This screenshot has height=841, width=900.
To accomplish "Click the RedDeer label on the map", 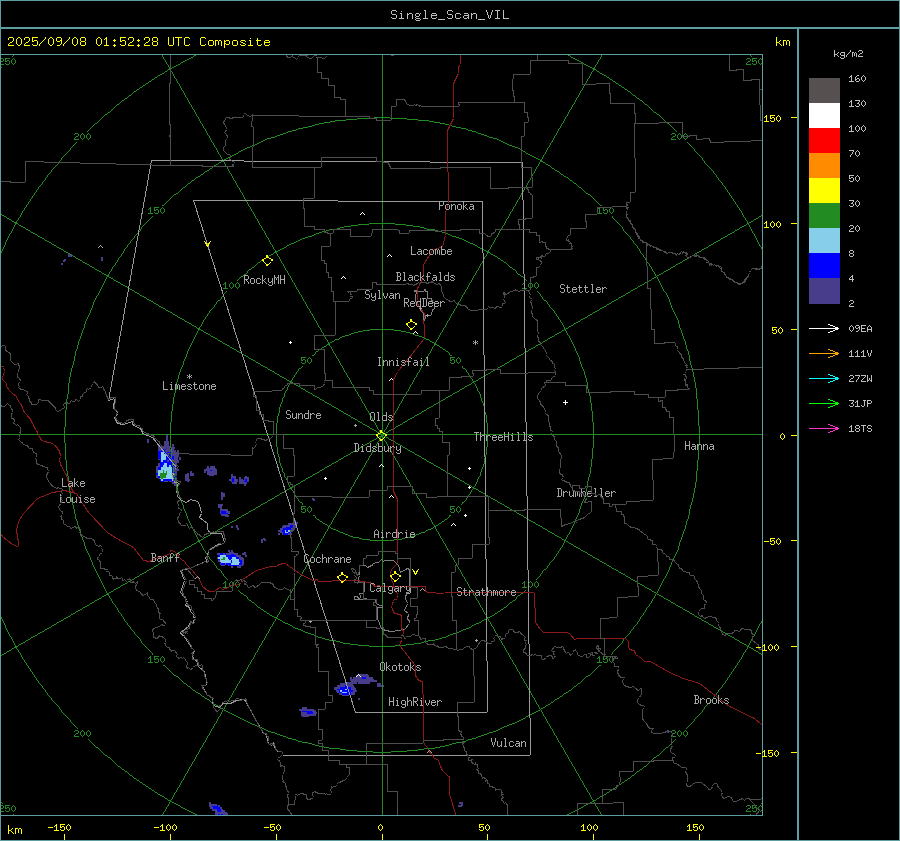I will pyautogui.click(x=424, y=303).
